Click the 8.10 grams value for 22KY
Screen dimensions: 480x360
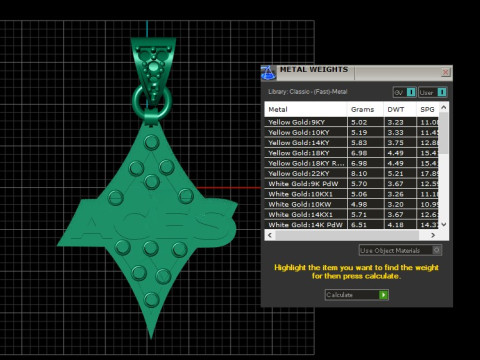pyautogui.click(x=359, y=173)
